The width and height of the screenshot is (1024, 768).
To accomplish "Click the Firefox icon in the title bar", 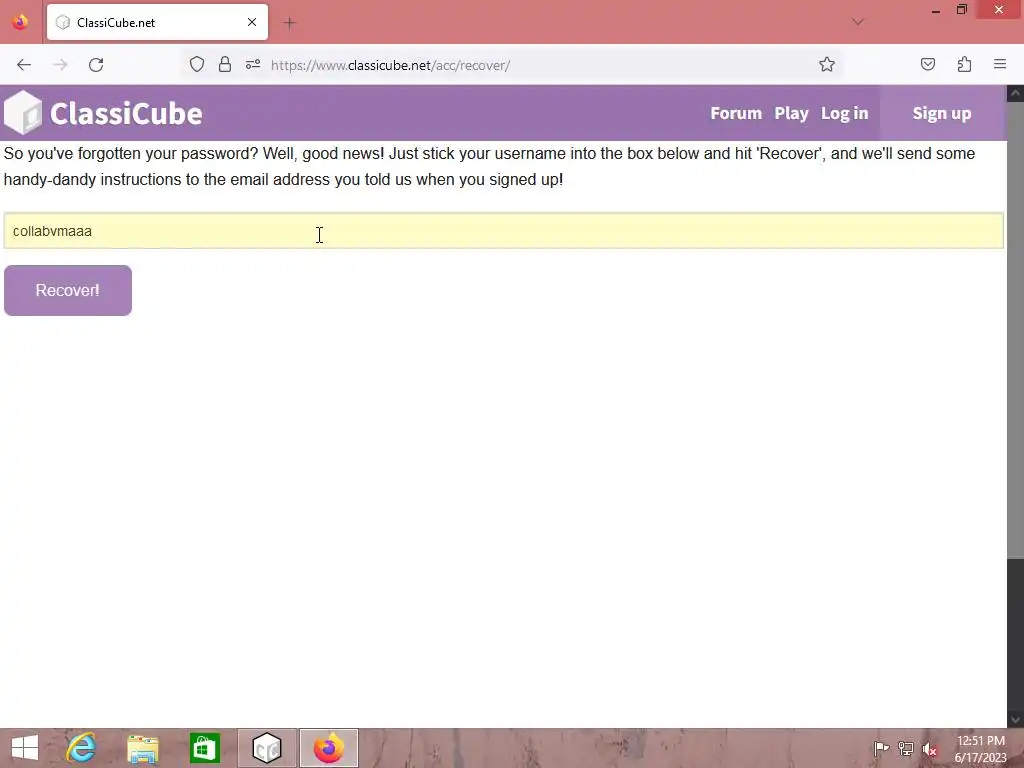I will pyautogui.click(x=20, y=22).
